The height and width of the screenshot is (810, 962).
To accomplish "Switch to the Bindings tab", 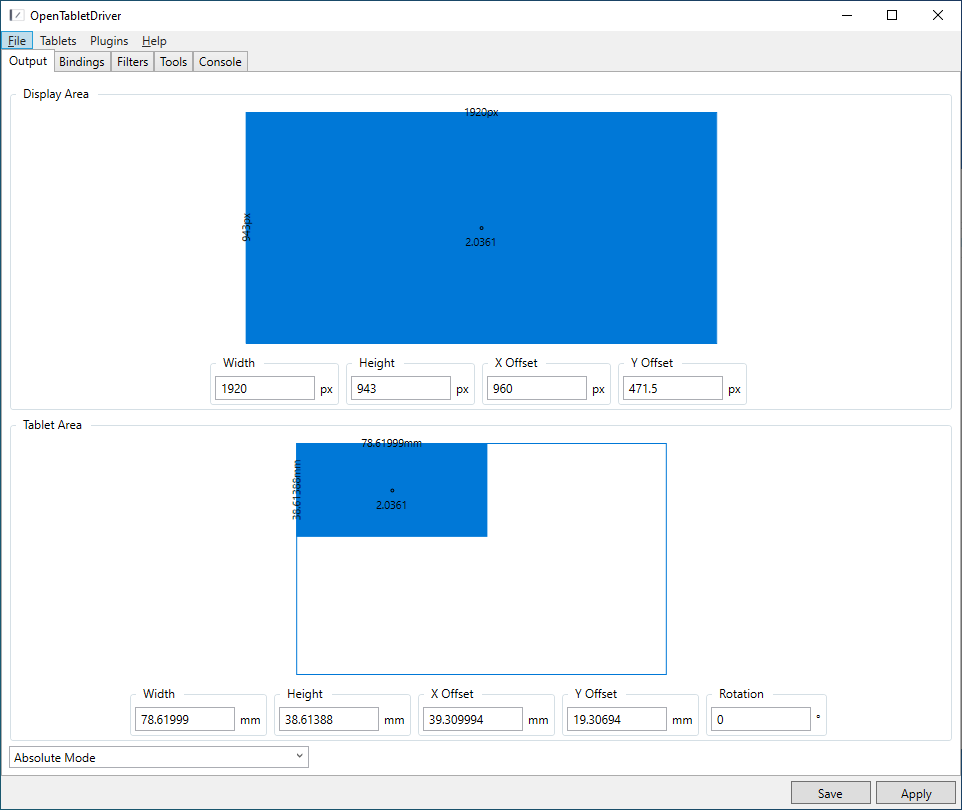I will (x=82, y=62).
